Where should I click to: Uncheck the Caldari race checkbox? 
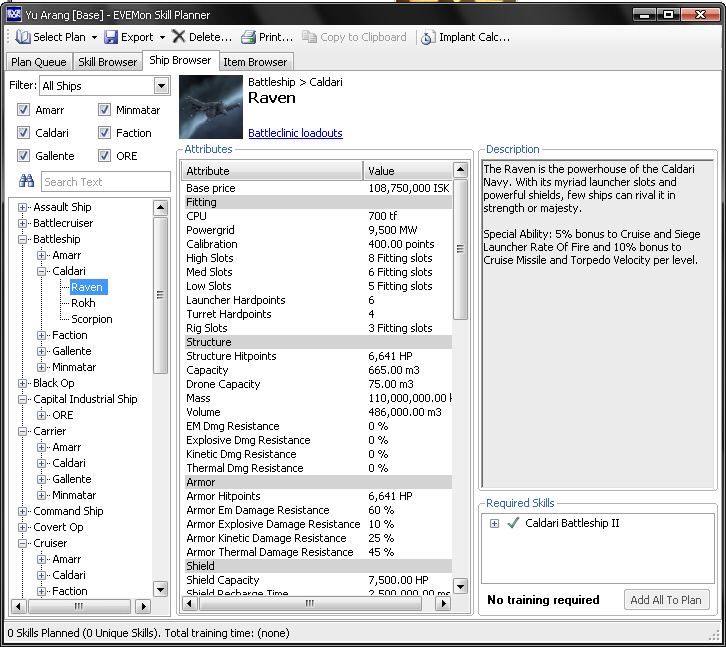pos(23,133)
